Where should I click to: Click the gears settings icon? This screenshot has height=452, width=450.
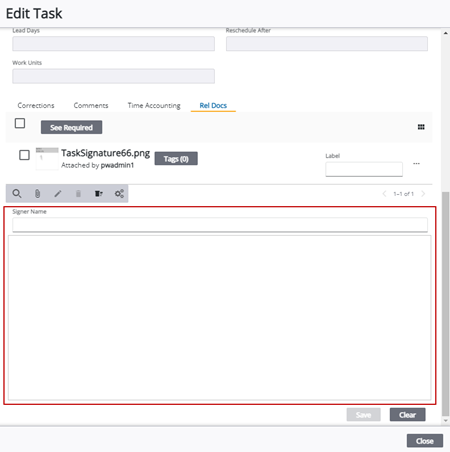[119, 194]
